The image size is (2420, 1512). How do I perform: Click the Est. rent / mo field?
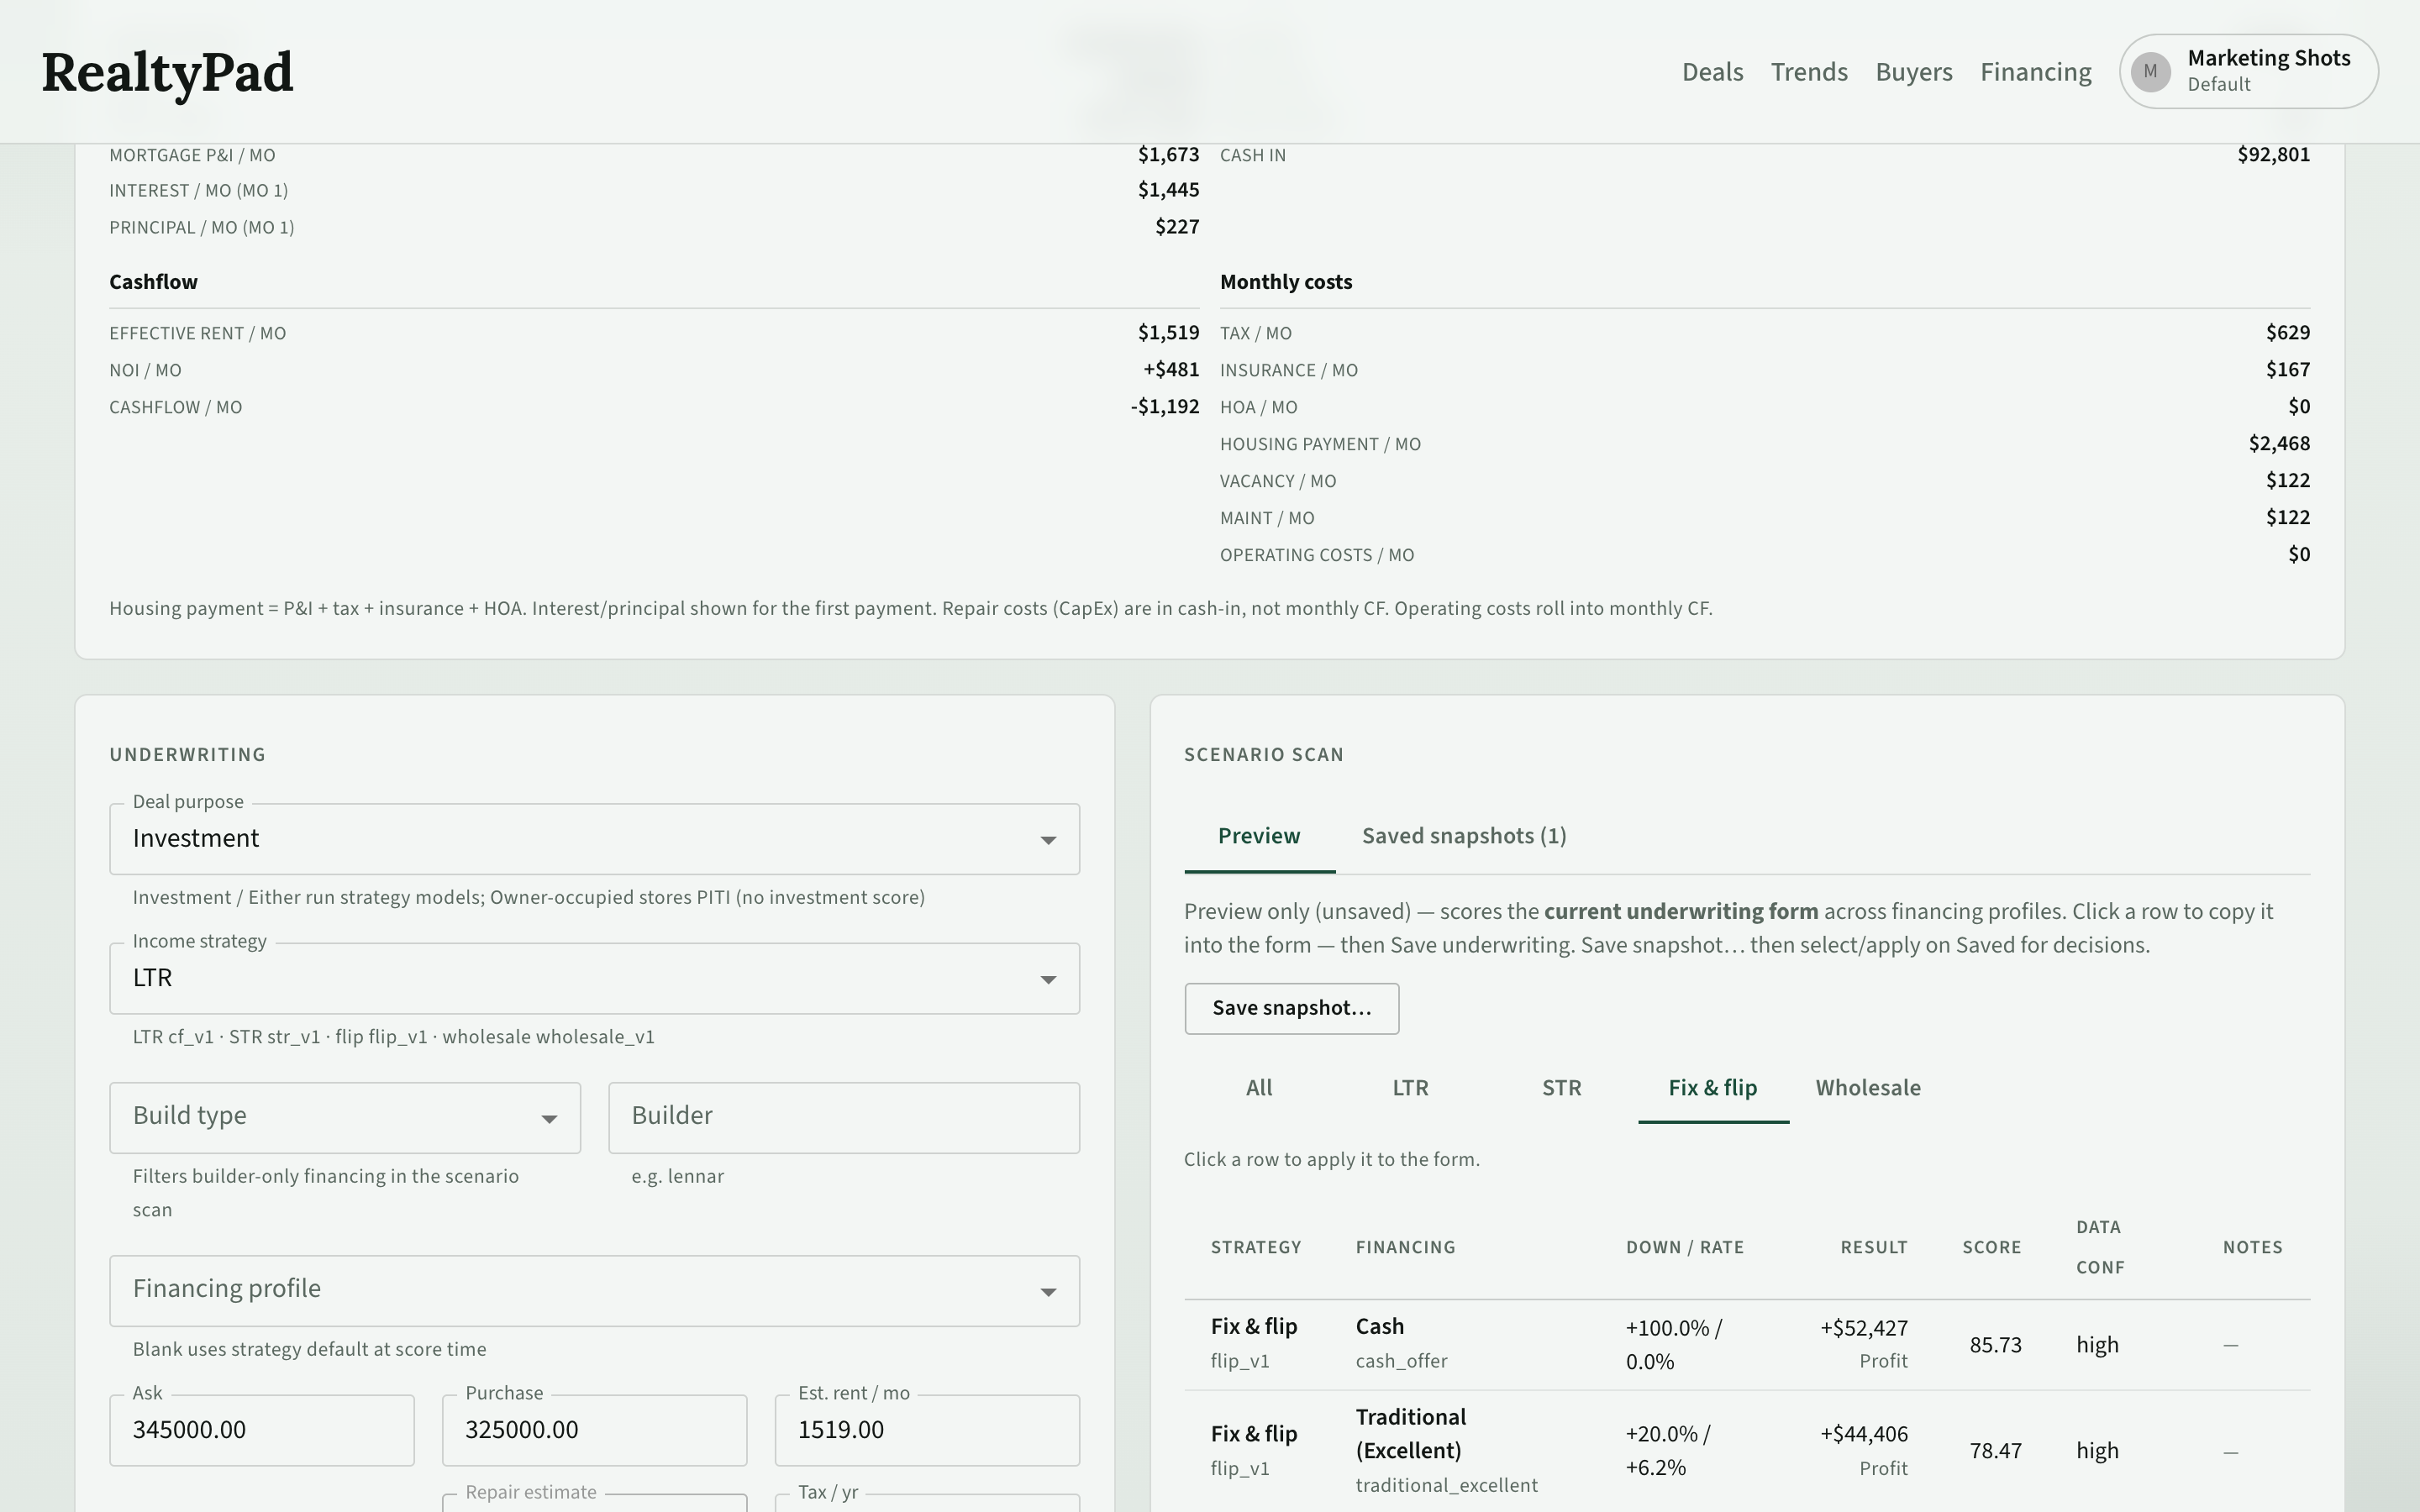click(927, 1430)
